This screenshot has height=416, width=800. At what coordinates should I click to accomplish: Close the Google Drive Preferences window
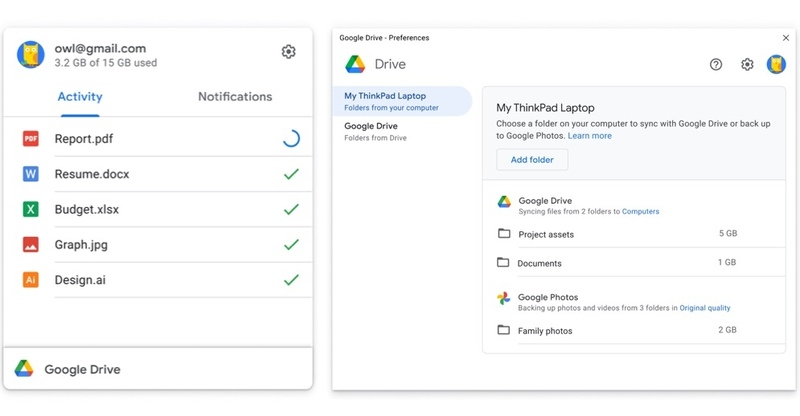pyautogui.click(x=786, y=38)
